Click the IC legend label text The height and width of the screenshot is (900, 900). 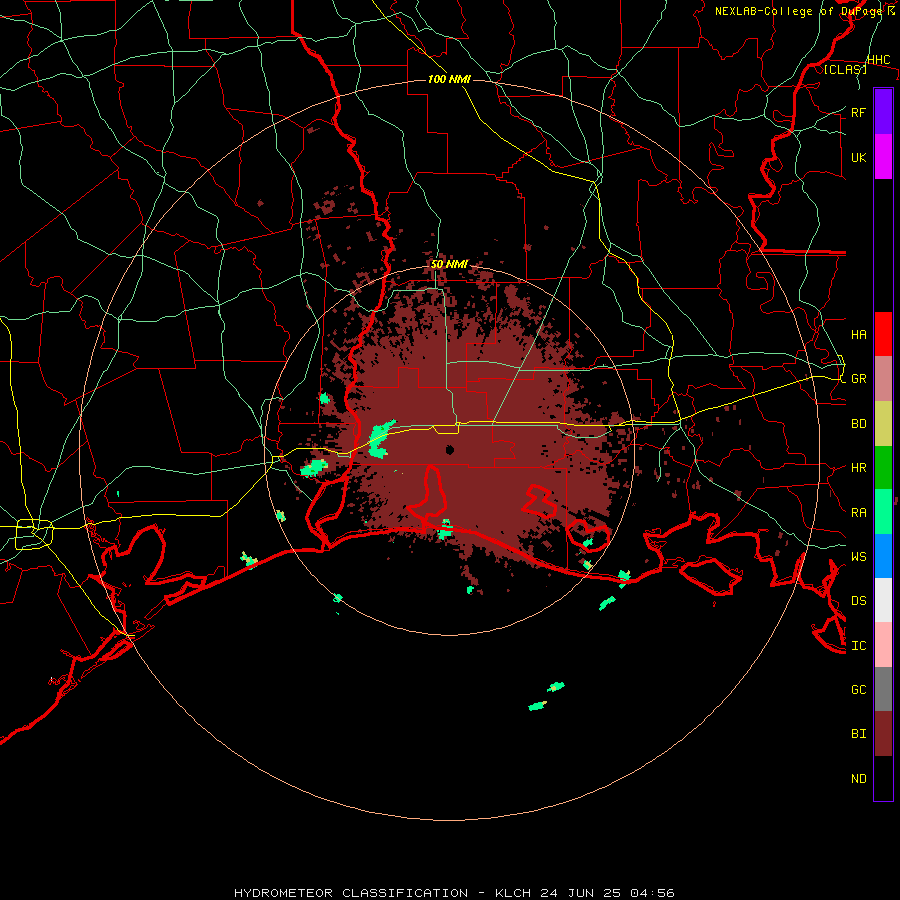click(859, 645)
